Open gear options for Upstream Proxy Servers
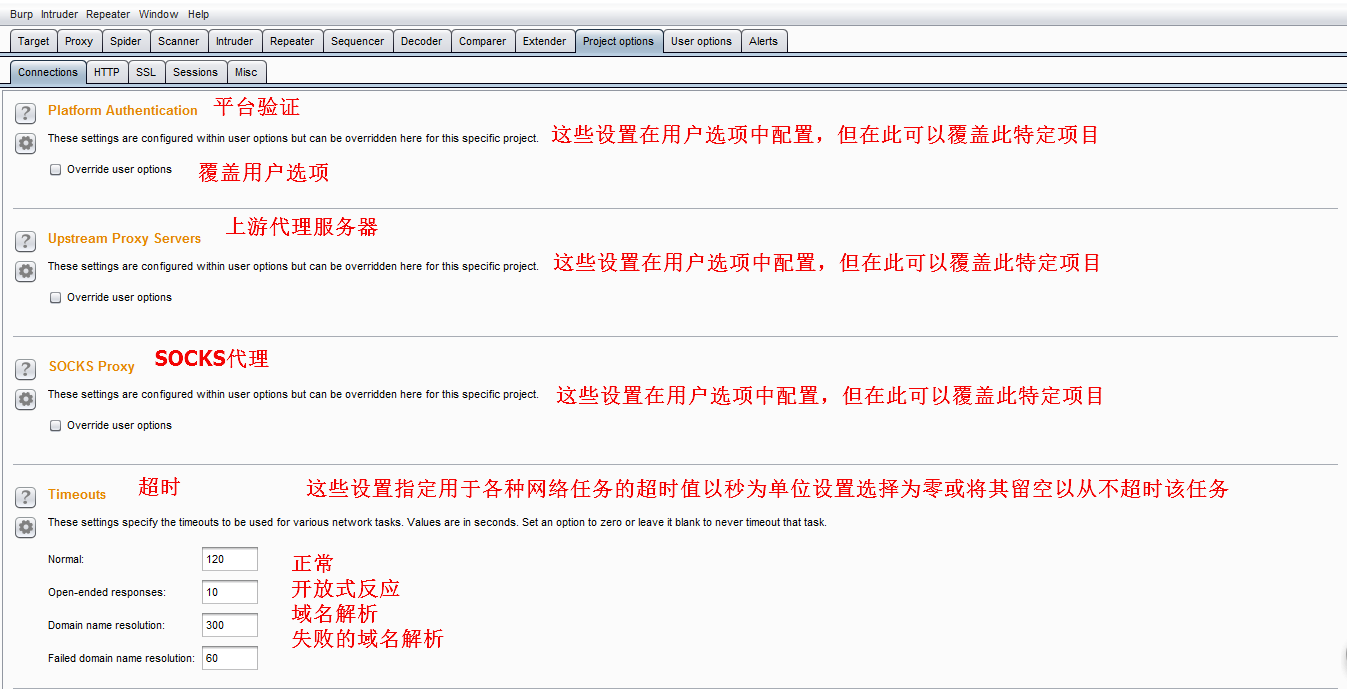 (x=26, y=271)
